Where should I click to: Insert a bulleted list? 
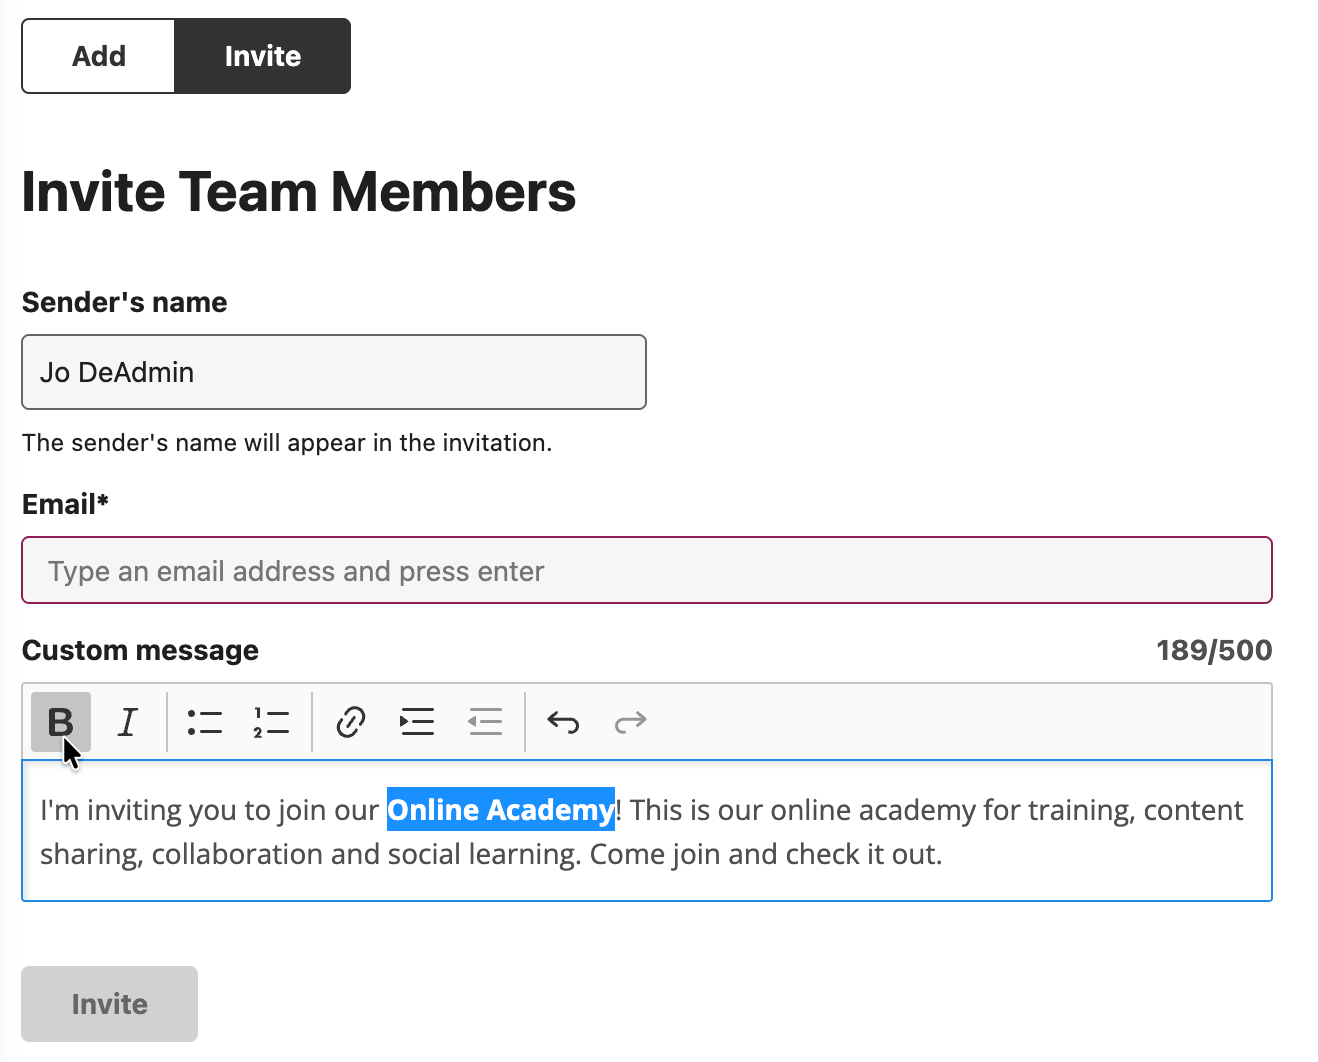[x=205, y=721]
